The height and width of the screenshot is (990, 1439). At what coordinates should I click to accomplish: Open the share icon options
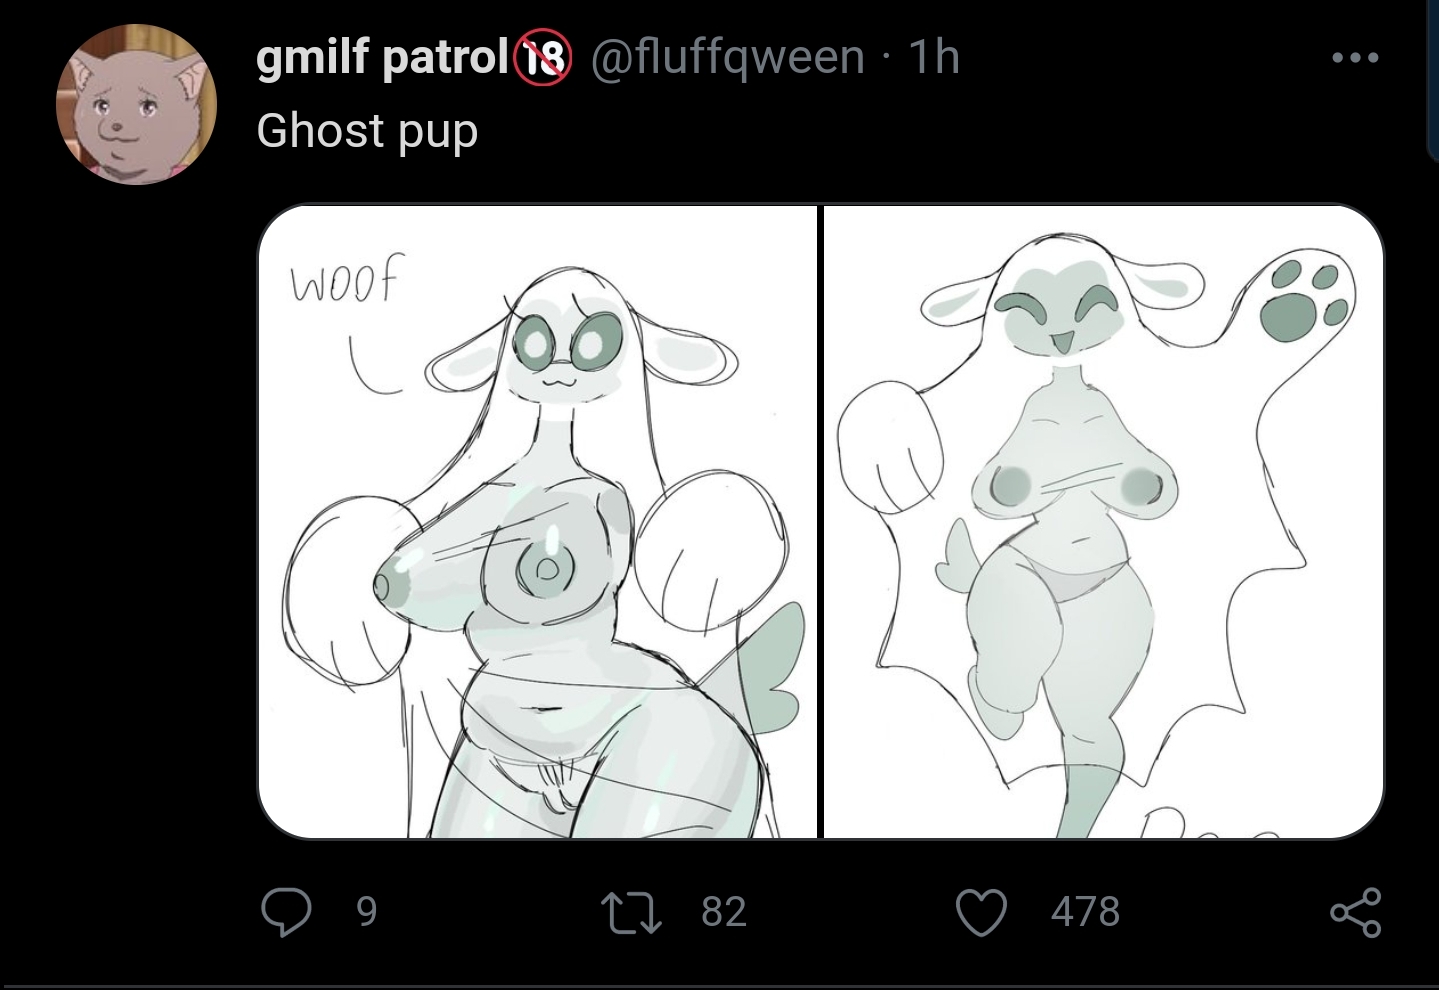coord(1355,911)
